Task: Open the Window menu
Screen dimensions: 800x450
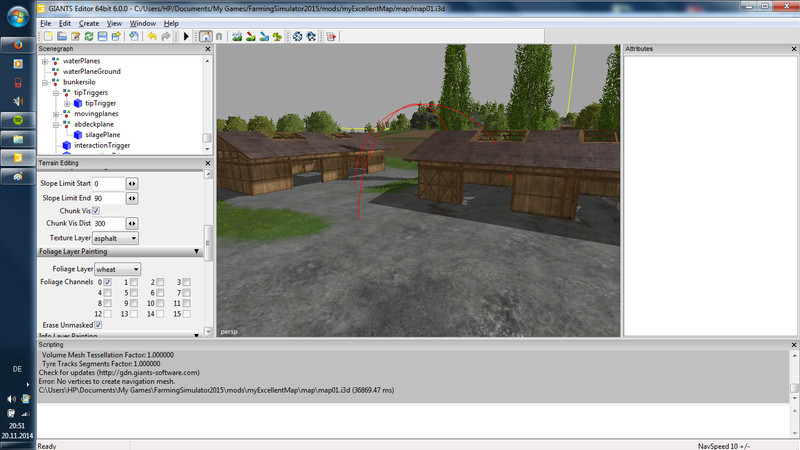Action: tap(142, 23)
